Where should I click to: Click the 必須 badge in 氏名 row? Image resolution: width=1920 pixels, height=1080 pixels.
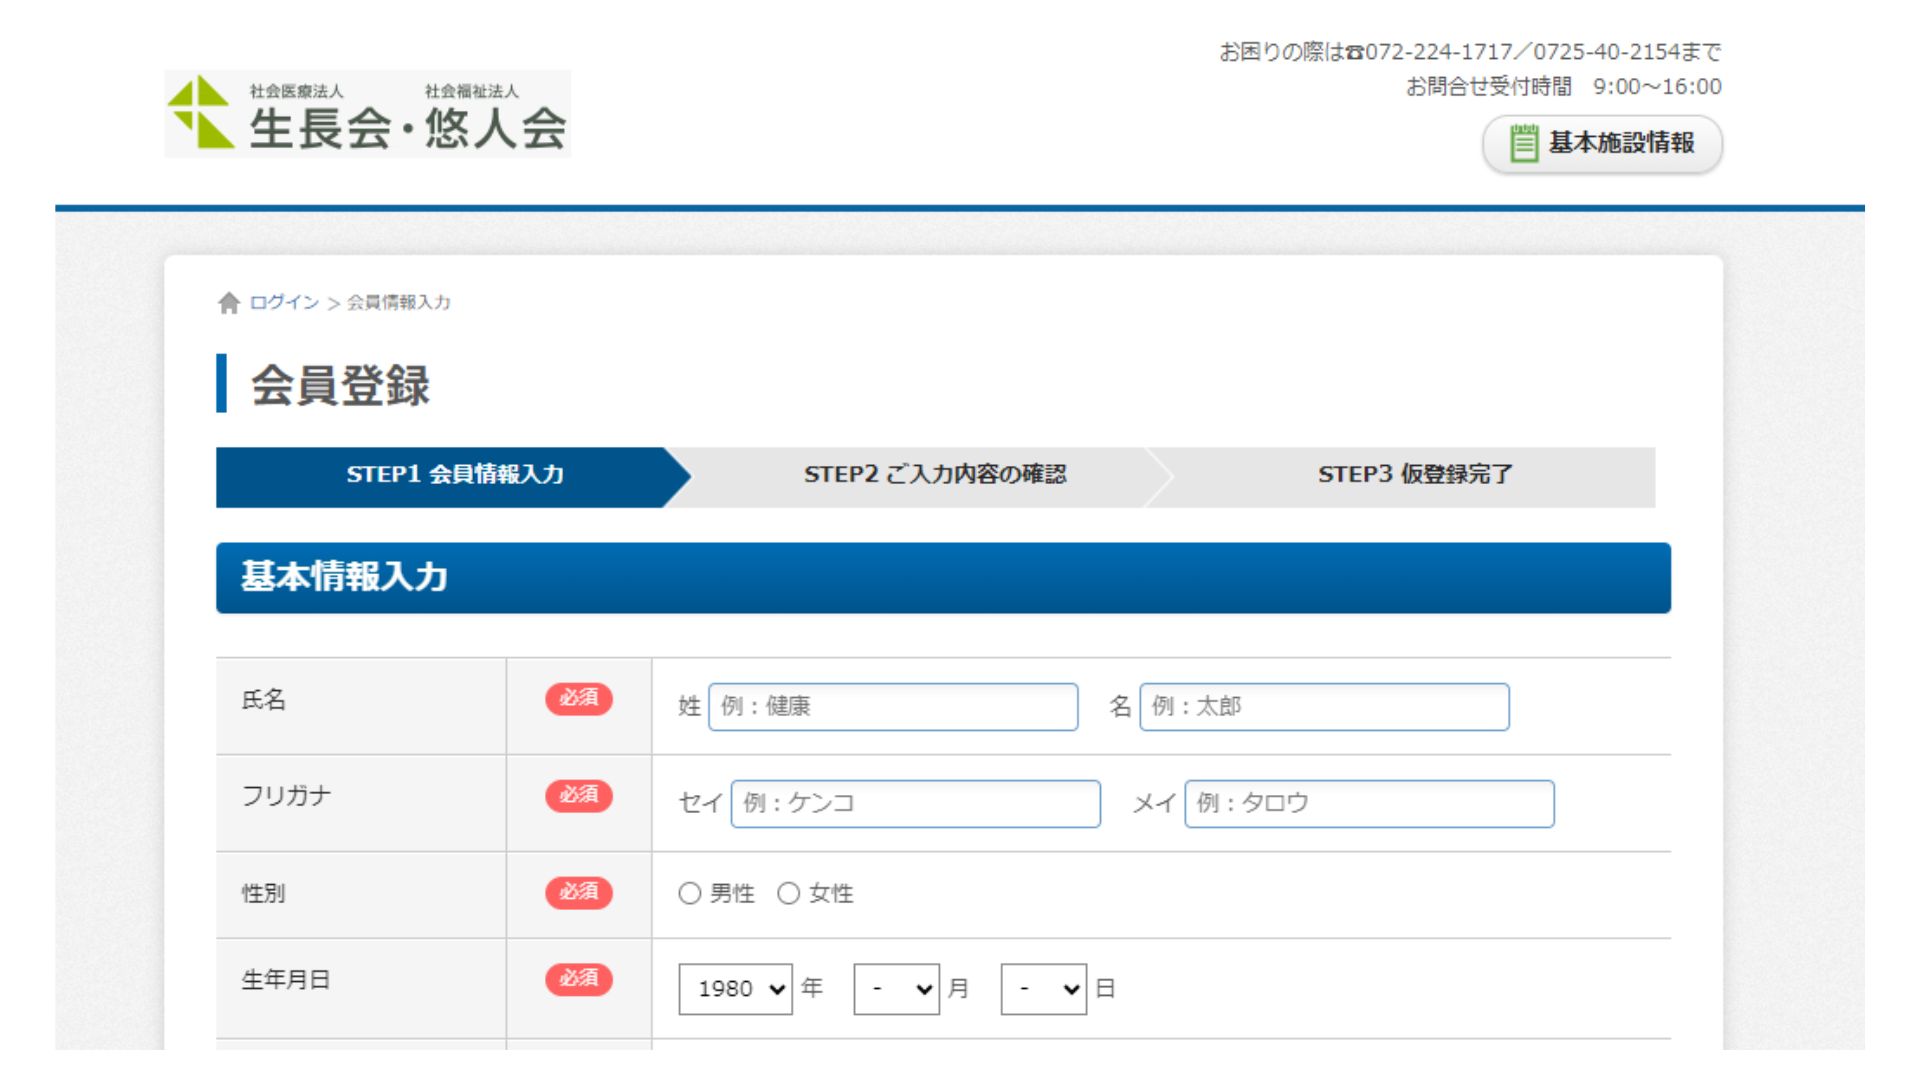click(x=578, y=698)
